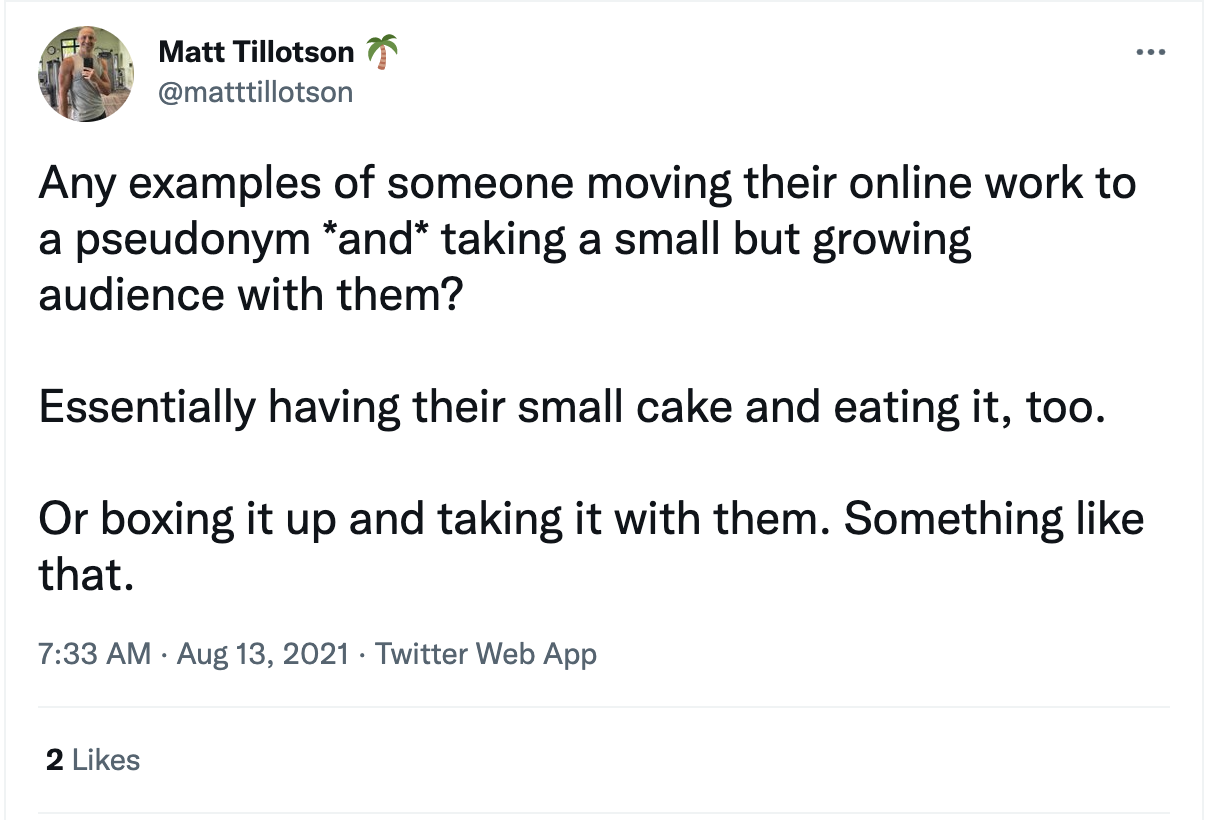The image size is (1208, 820).
Task: Open the Matt Tillotson display name link
Action: pos(255,51)
